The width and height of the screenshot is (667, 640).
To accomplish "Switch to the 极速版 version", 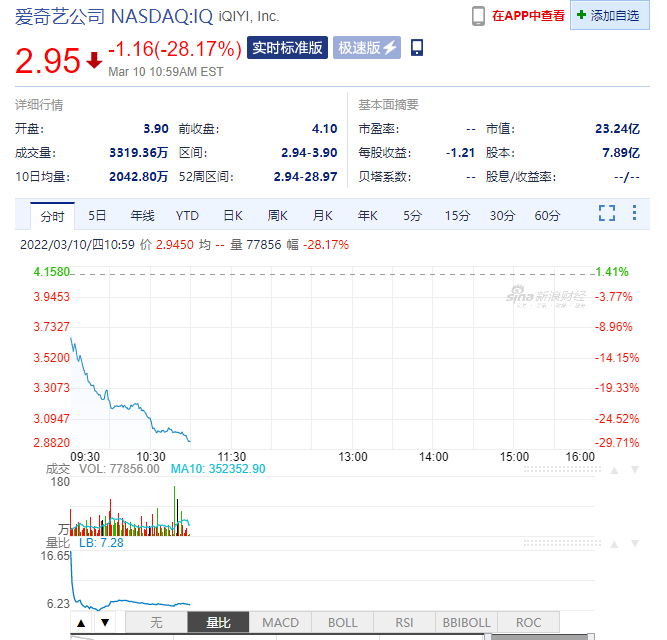I will coord(367,48).
